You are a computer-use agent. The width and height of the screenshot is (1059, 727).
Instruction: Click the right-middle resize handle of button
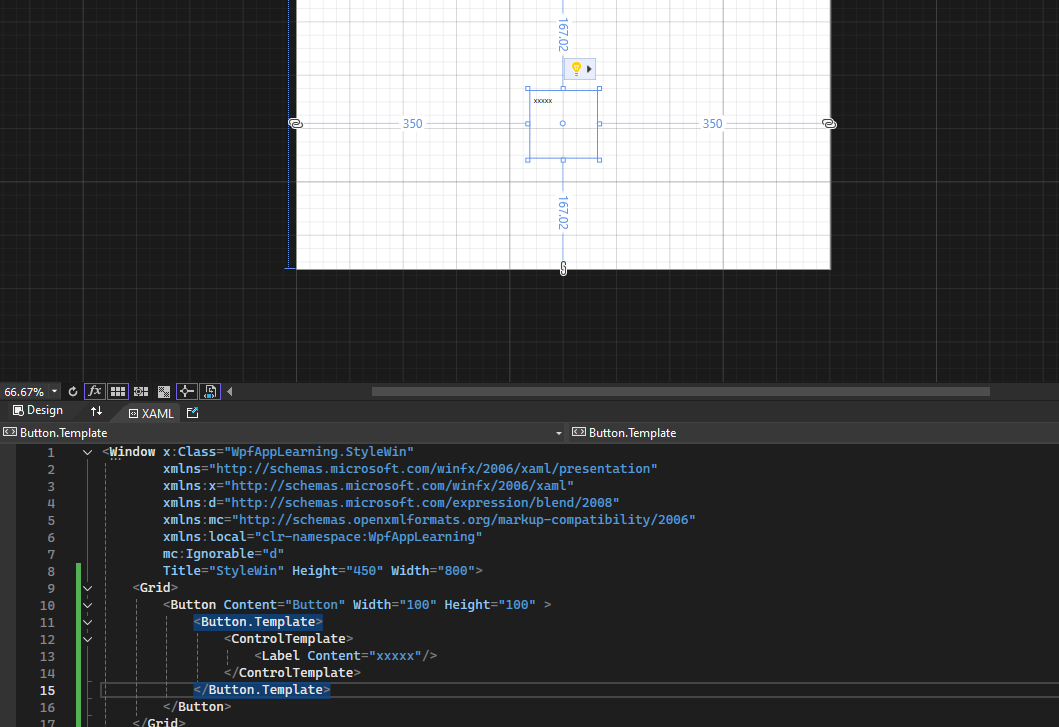click(599, 124)
